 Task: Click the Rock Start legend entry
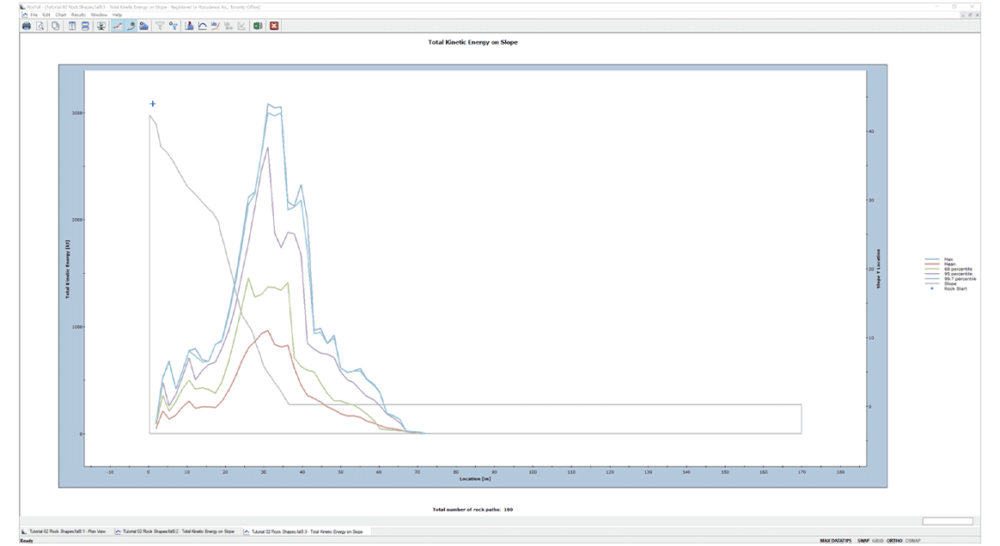pyautogui.click(x=948, y=289)
